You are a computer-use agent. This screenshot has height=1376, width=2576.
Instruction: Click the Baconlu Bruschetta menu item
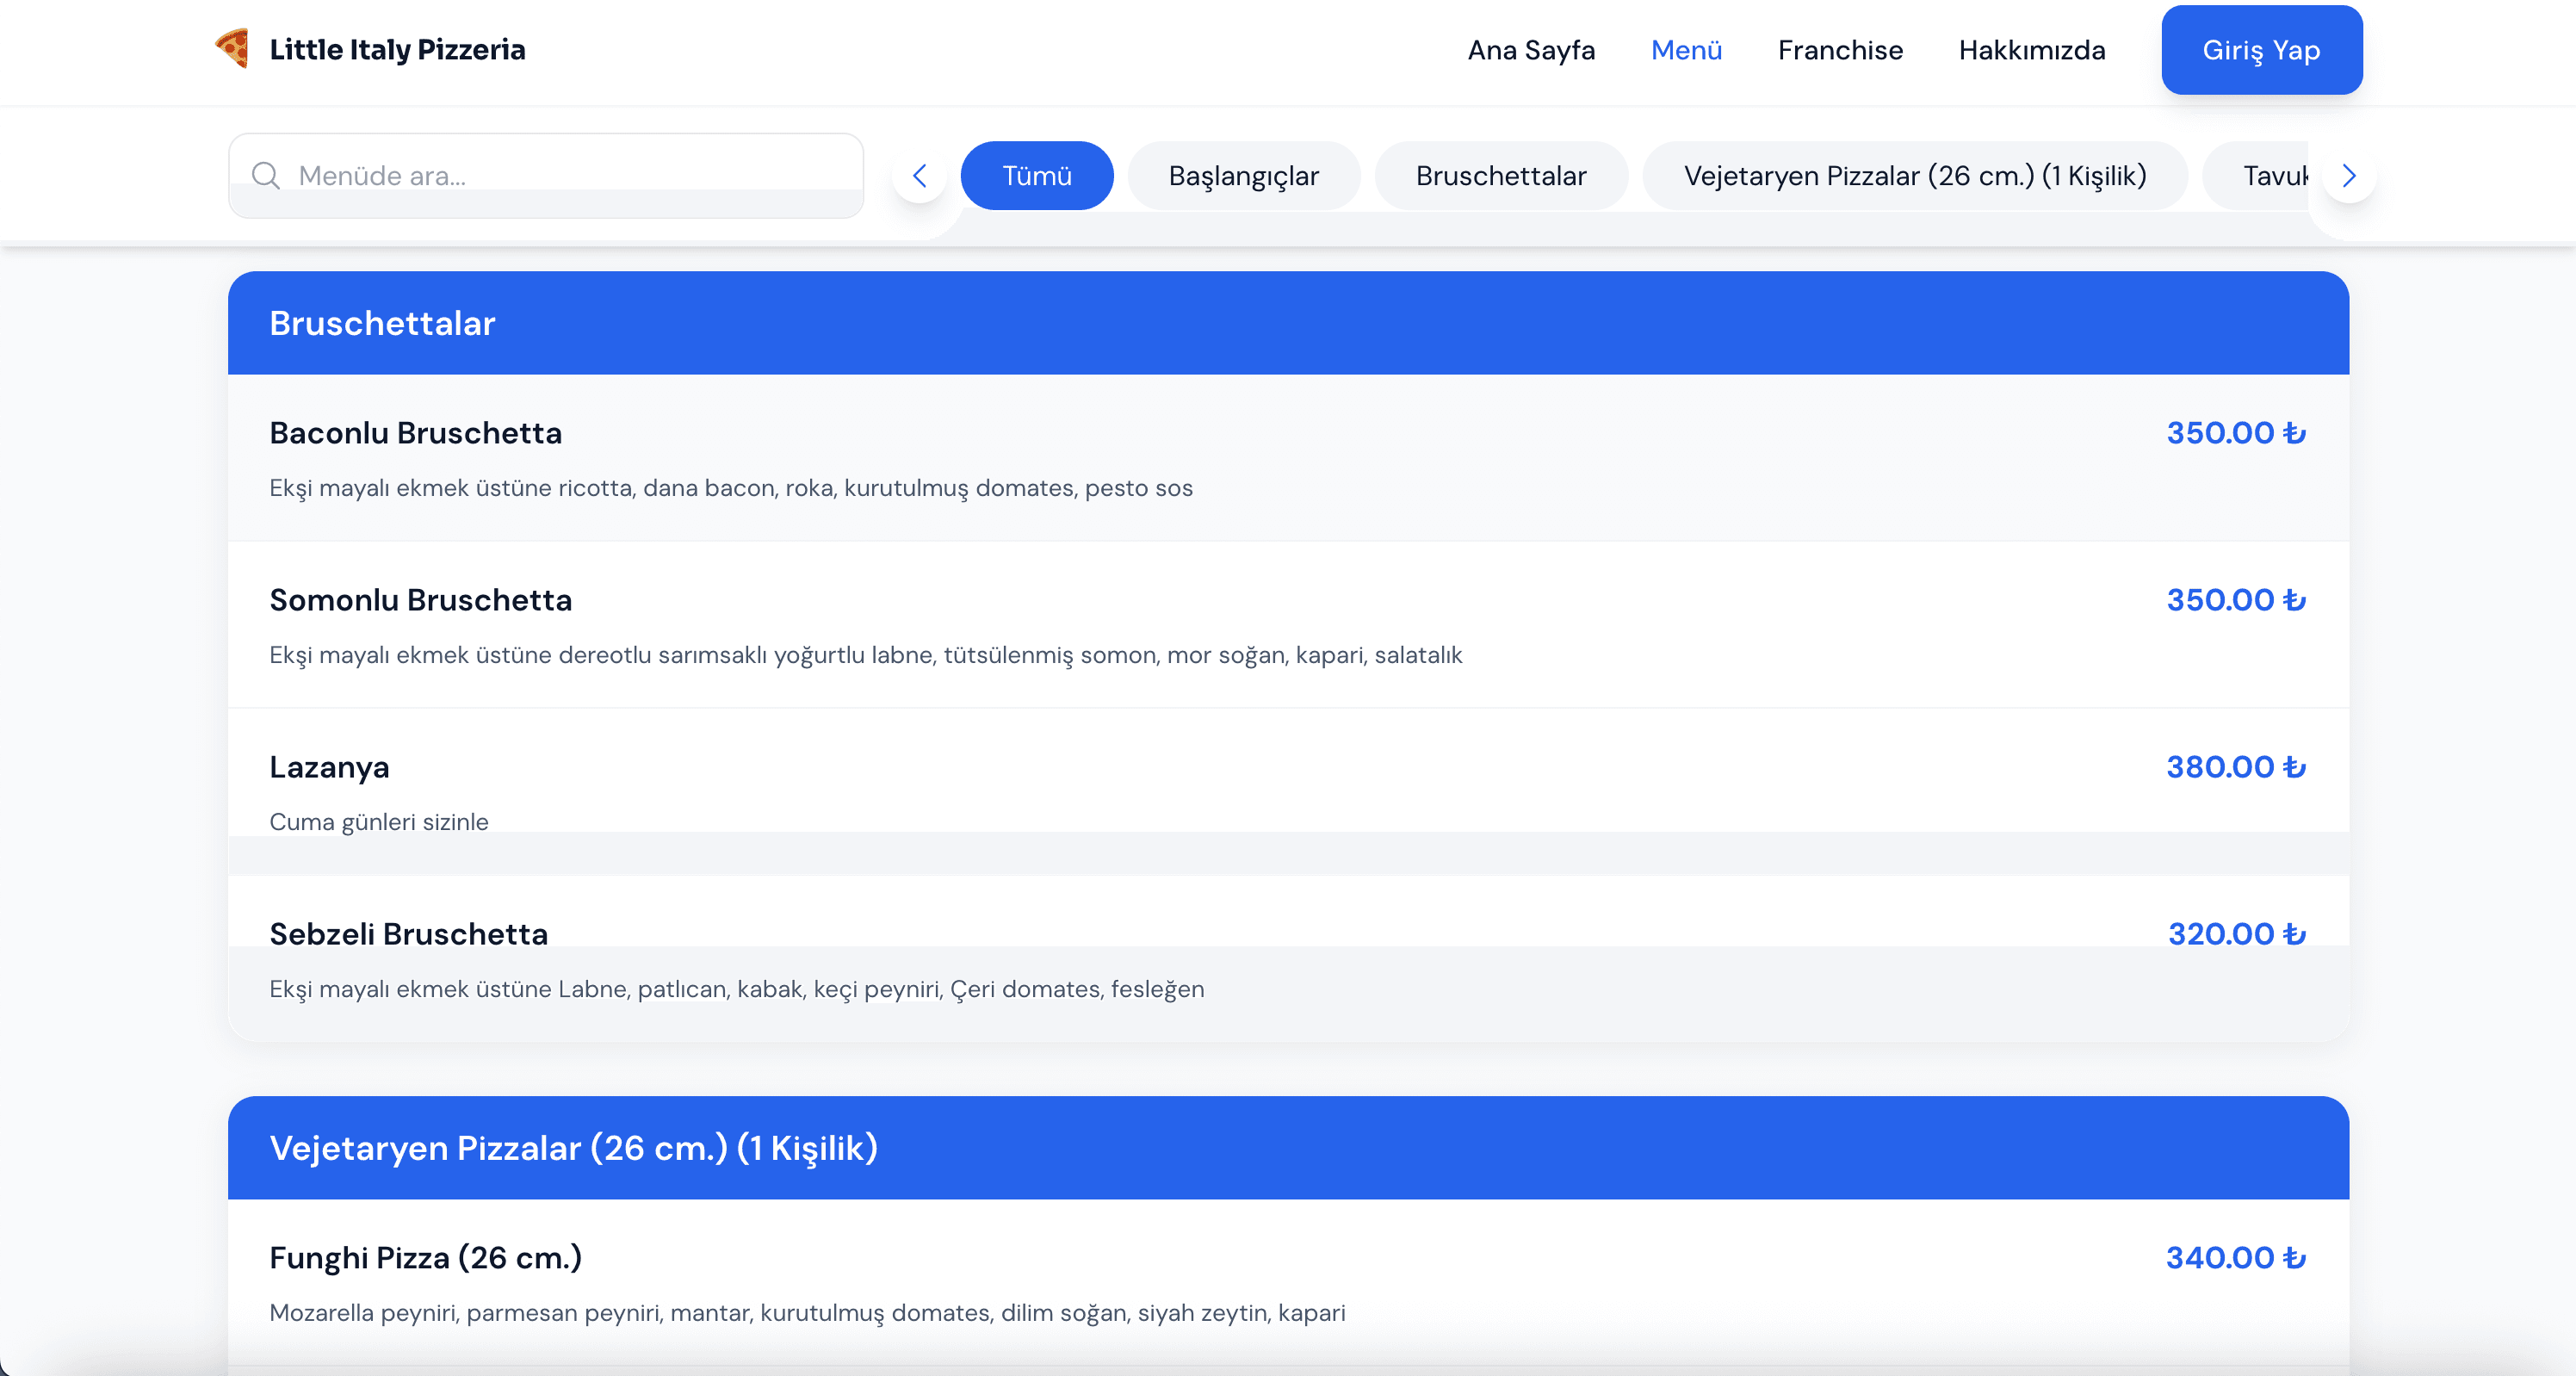coord(415,433)
